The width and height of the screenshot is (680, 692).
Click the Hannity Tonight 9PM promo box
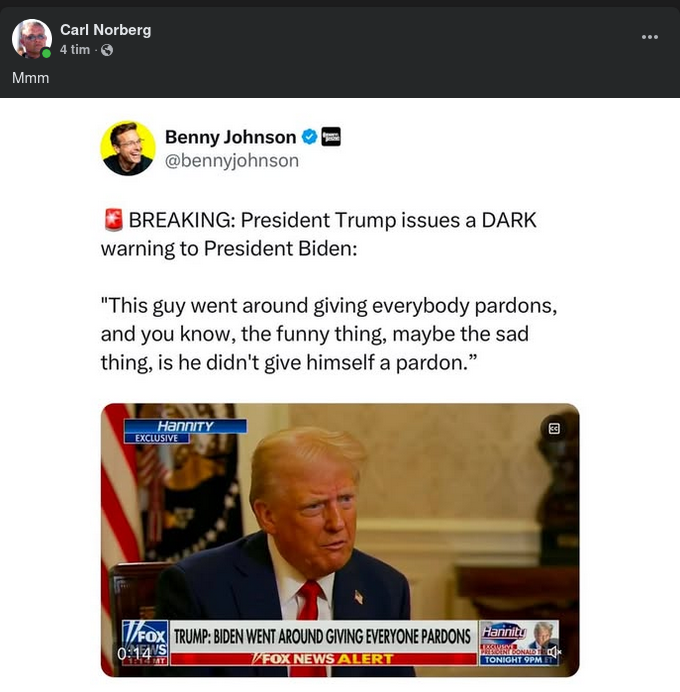(x=518, y=643)
